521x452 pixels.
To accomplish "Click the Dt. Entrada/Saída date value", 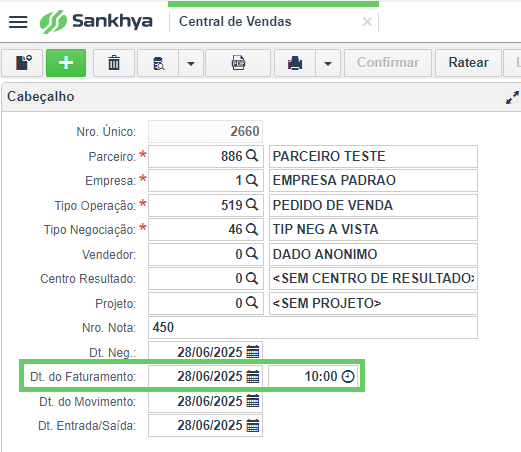I will pyautogui.click(x=210, y=426).
